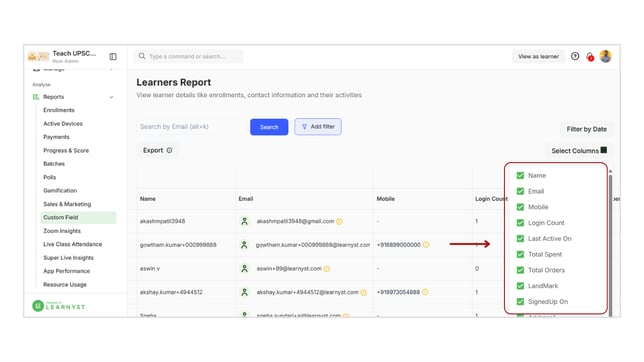Open Batches report
Image resolution: width=644 pixels, height=362 pixels.
coord(54,164)
